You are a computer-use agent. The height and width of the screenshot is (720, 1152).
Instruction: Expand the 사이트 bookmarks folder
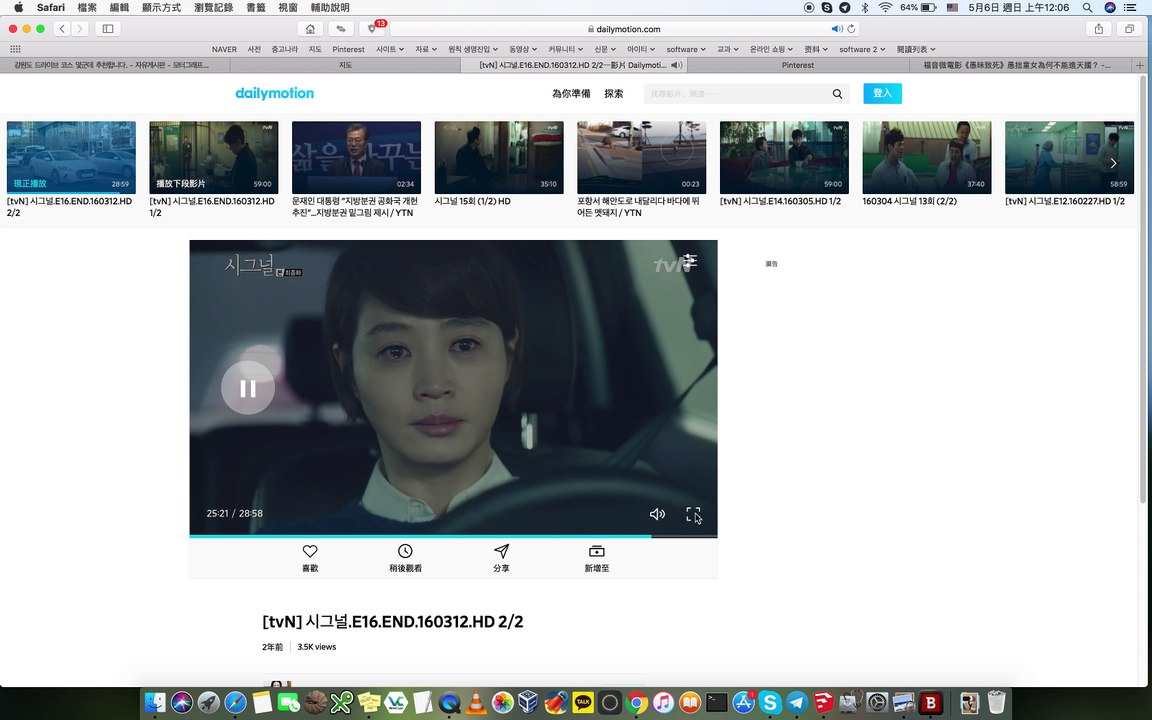(x=390, y=49)
